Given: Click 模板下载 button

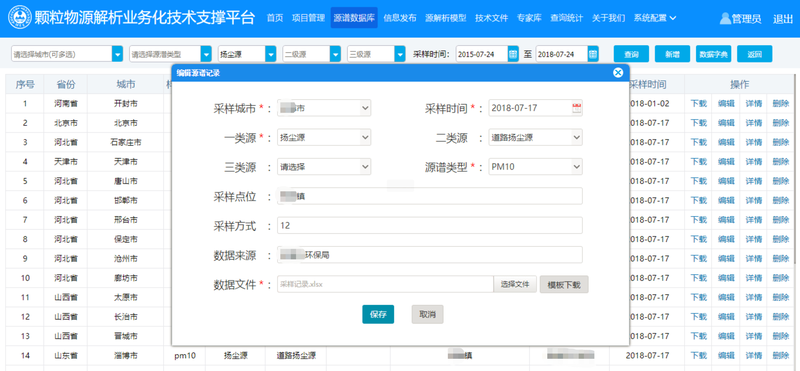Looking at the screenshot, I should click(564, 284).
